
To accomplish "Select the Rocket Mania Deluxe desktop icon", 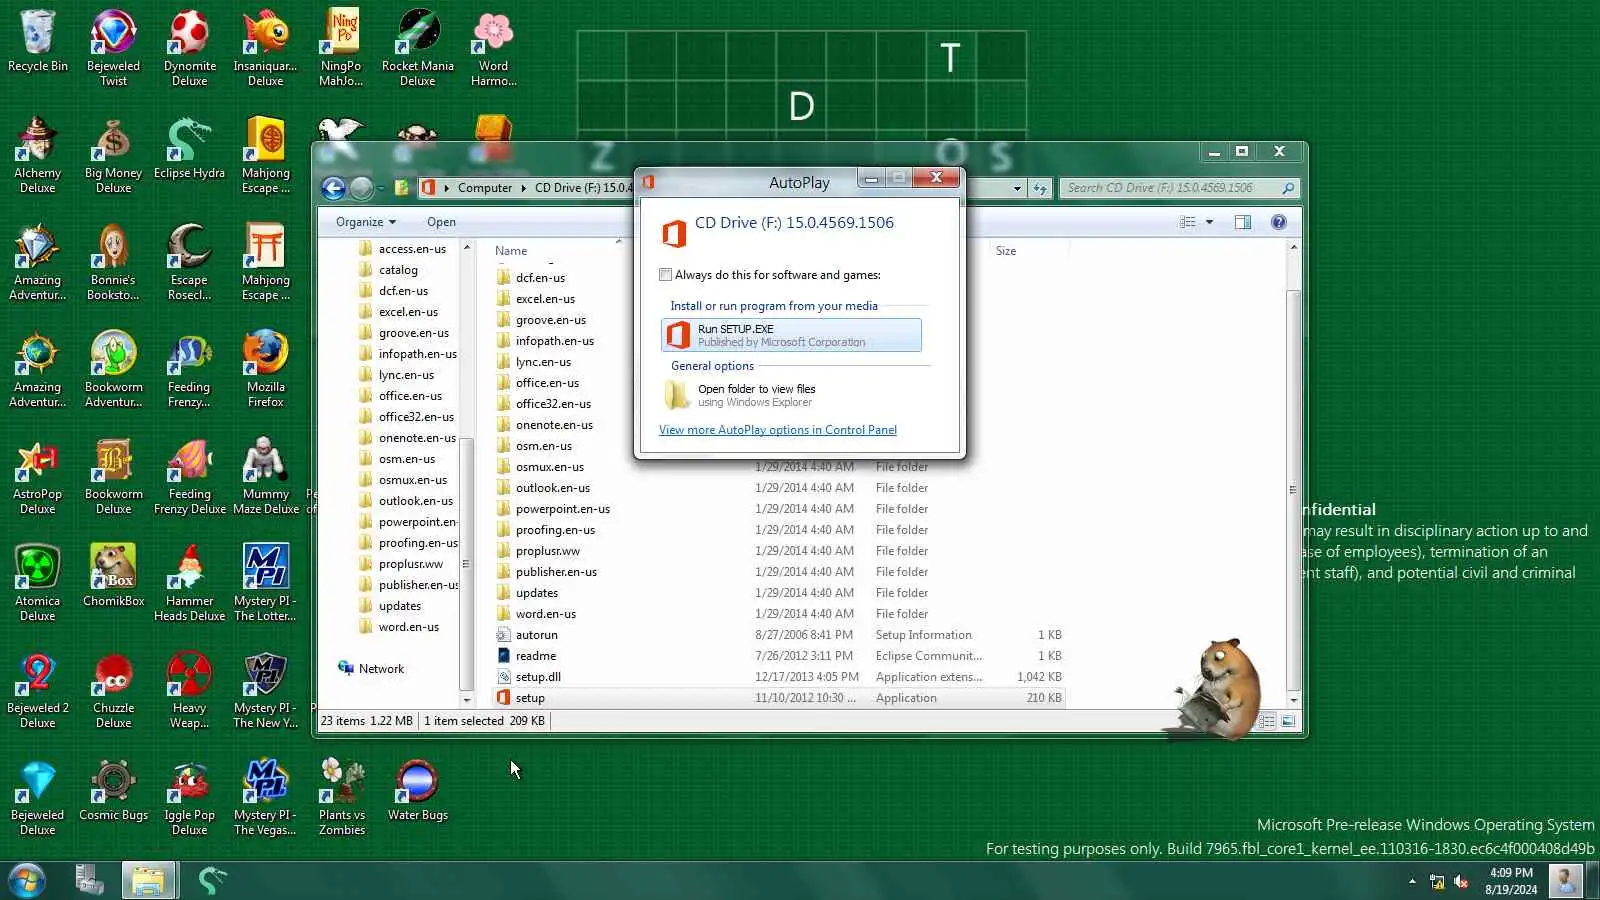I will point(417,48).
